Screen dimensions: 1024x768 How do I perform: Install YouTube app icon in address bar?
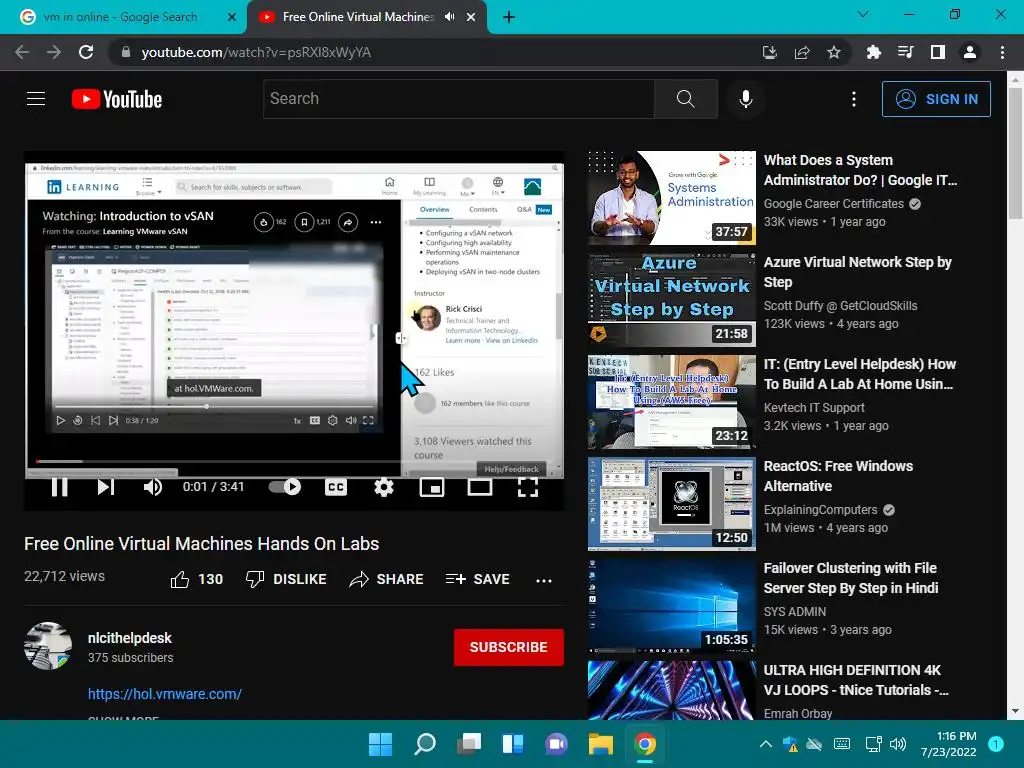tap(770, 52)
